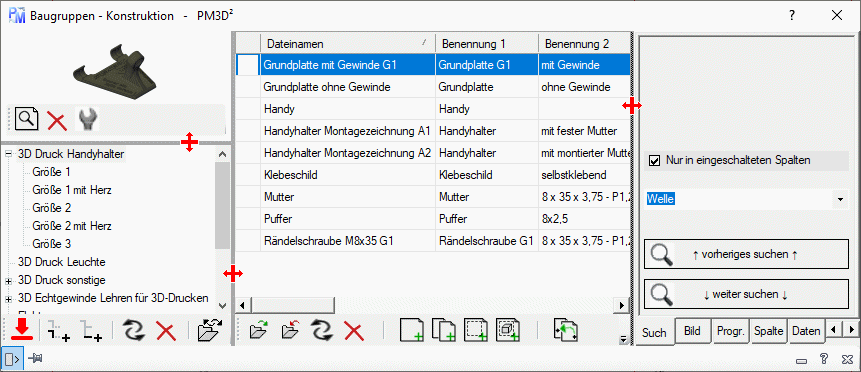Screen dimensions: 861x372
Task: Click replace document green arrow icon
Action: pos(566,330)
